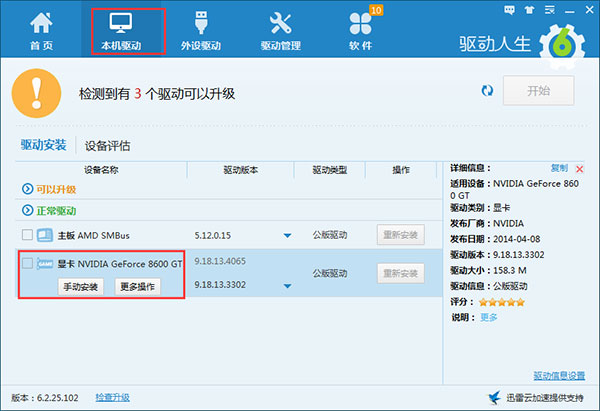Click the 驱动版本 column header
The image size is (600, 411).
coord(241,170)
